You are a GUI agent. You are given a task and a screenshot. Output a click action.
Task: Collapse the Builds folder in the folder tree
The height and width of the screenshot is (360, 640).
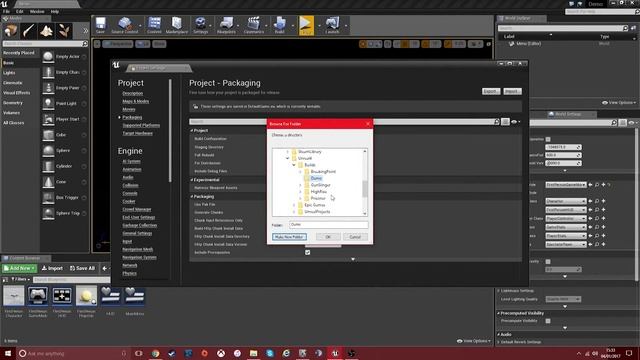coord(294,165)
